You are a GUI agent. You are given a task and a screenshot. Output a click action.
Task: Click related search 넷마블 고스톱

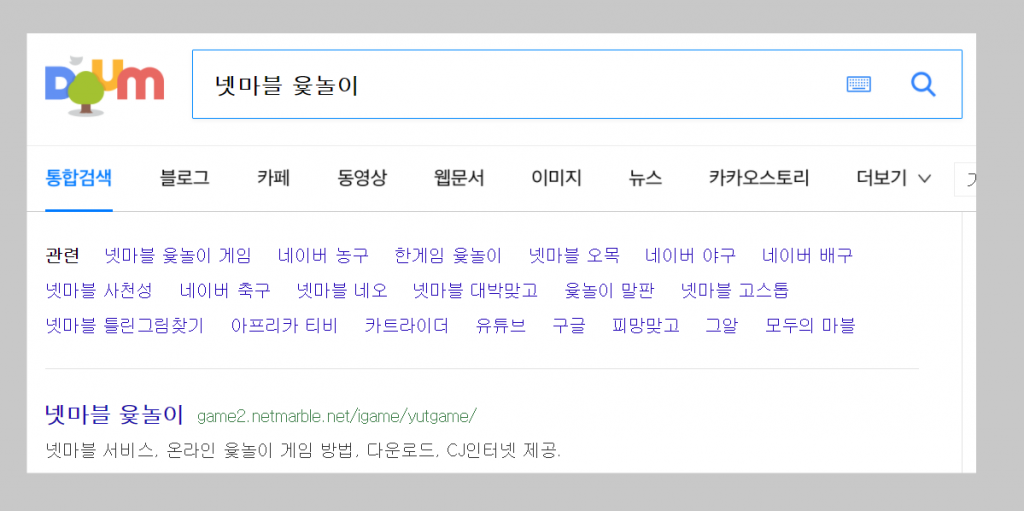tap(735, 290)
